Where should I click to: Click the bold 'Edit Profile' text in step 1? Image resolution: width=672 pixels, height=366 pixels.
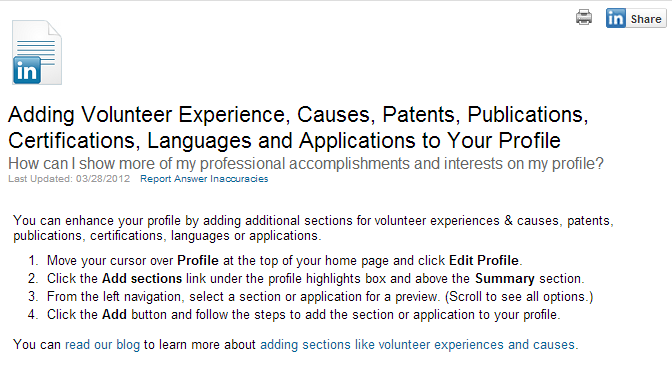pos(484,261)
